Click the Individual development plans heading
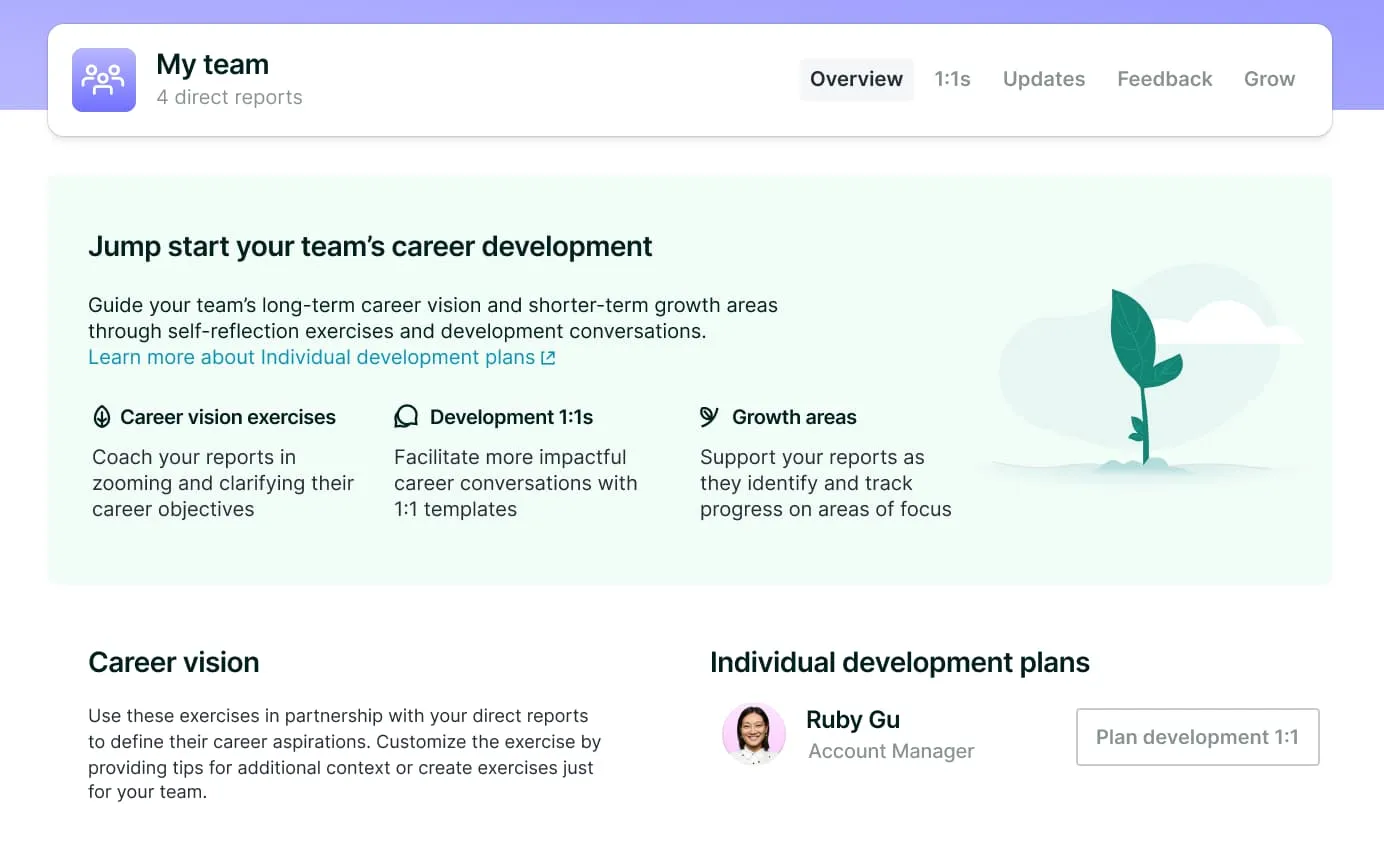Image resolution: width=1384 pixels, height=856 pixels. 899,662
